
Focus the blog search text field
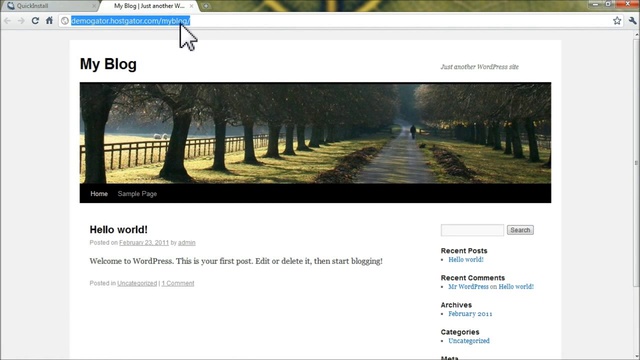pyautogui.click(x=472, y=230)
